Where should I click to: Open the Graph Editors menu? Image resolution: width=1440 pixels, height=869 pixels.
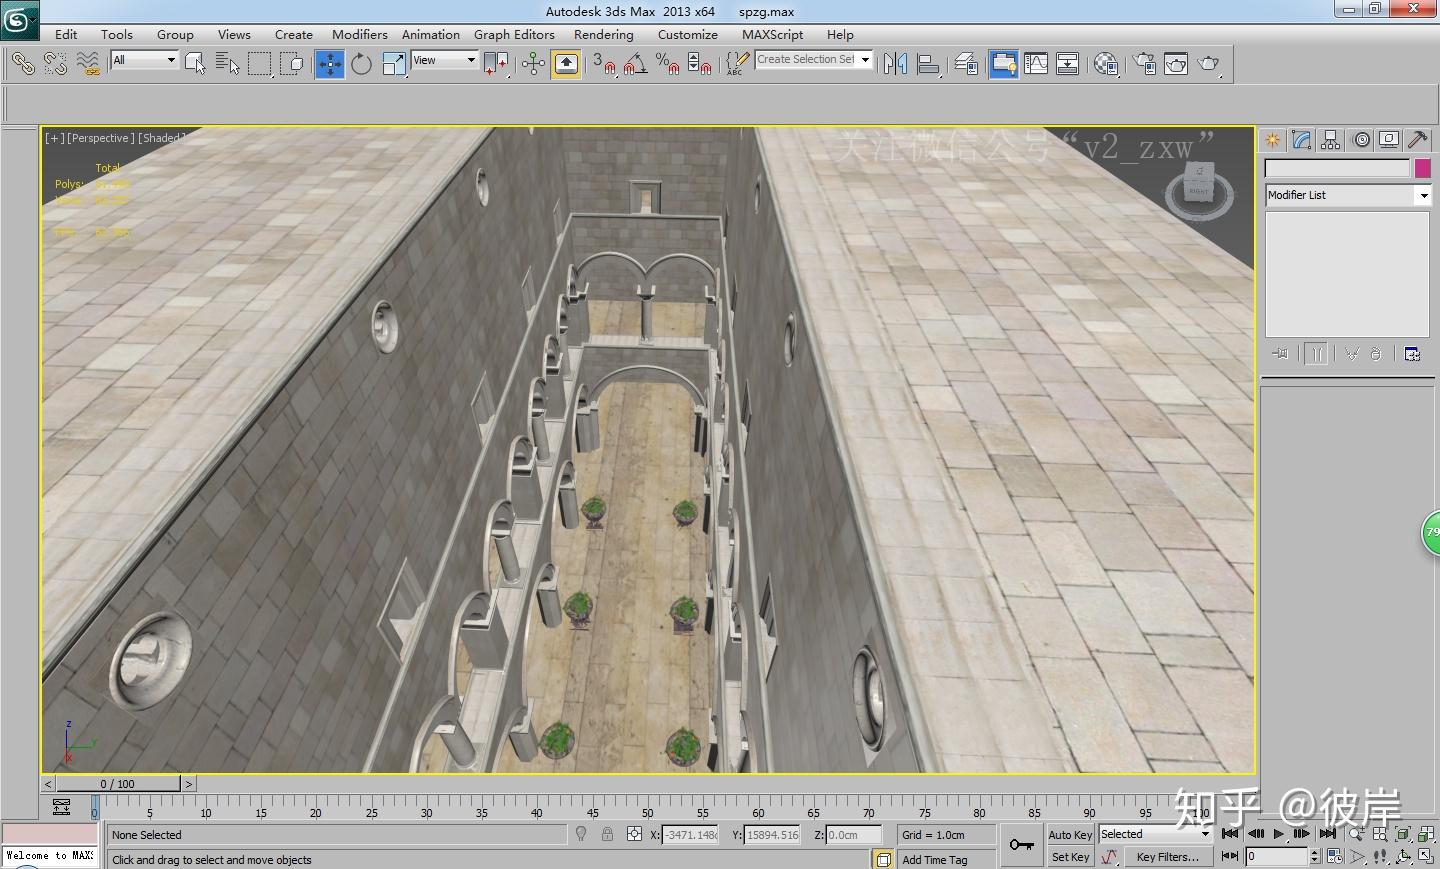(x=514, y=34)
